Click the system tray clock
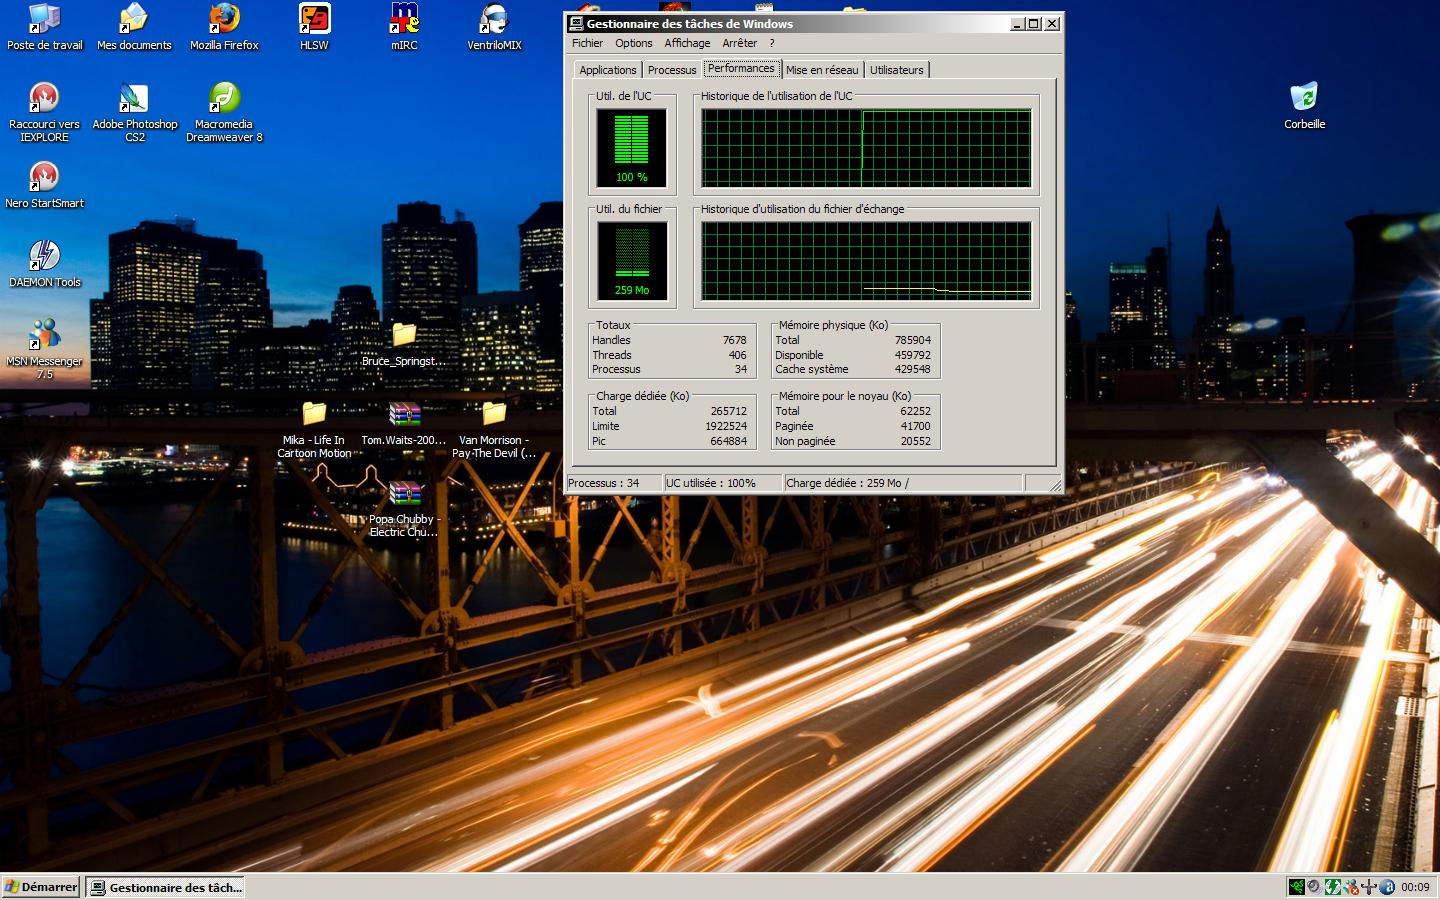1440x900 pixels. (1414, 887)
